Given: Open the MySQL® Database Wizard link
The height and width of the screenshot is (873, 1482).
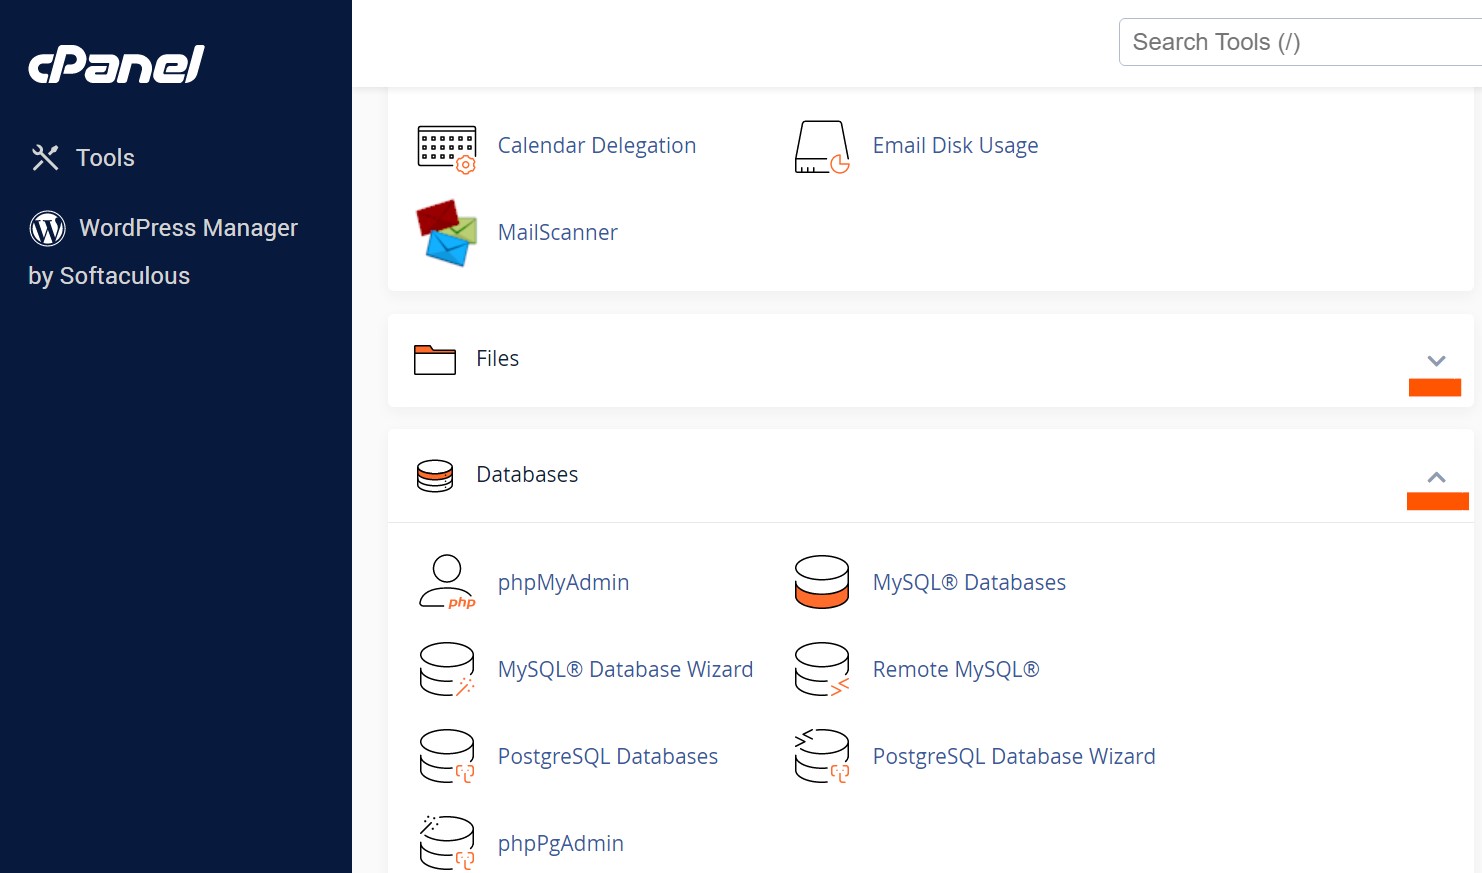Looking at the screenshot, I should 625,670.
